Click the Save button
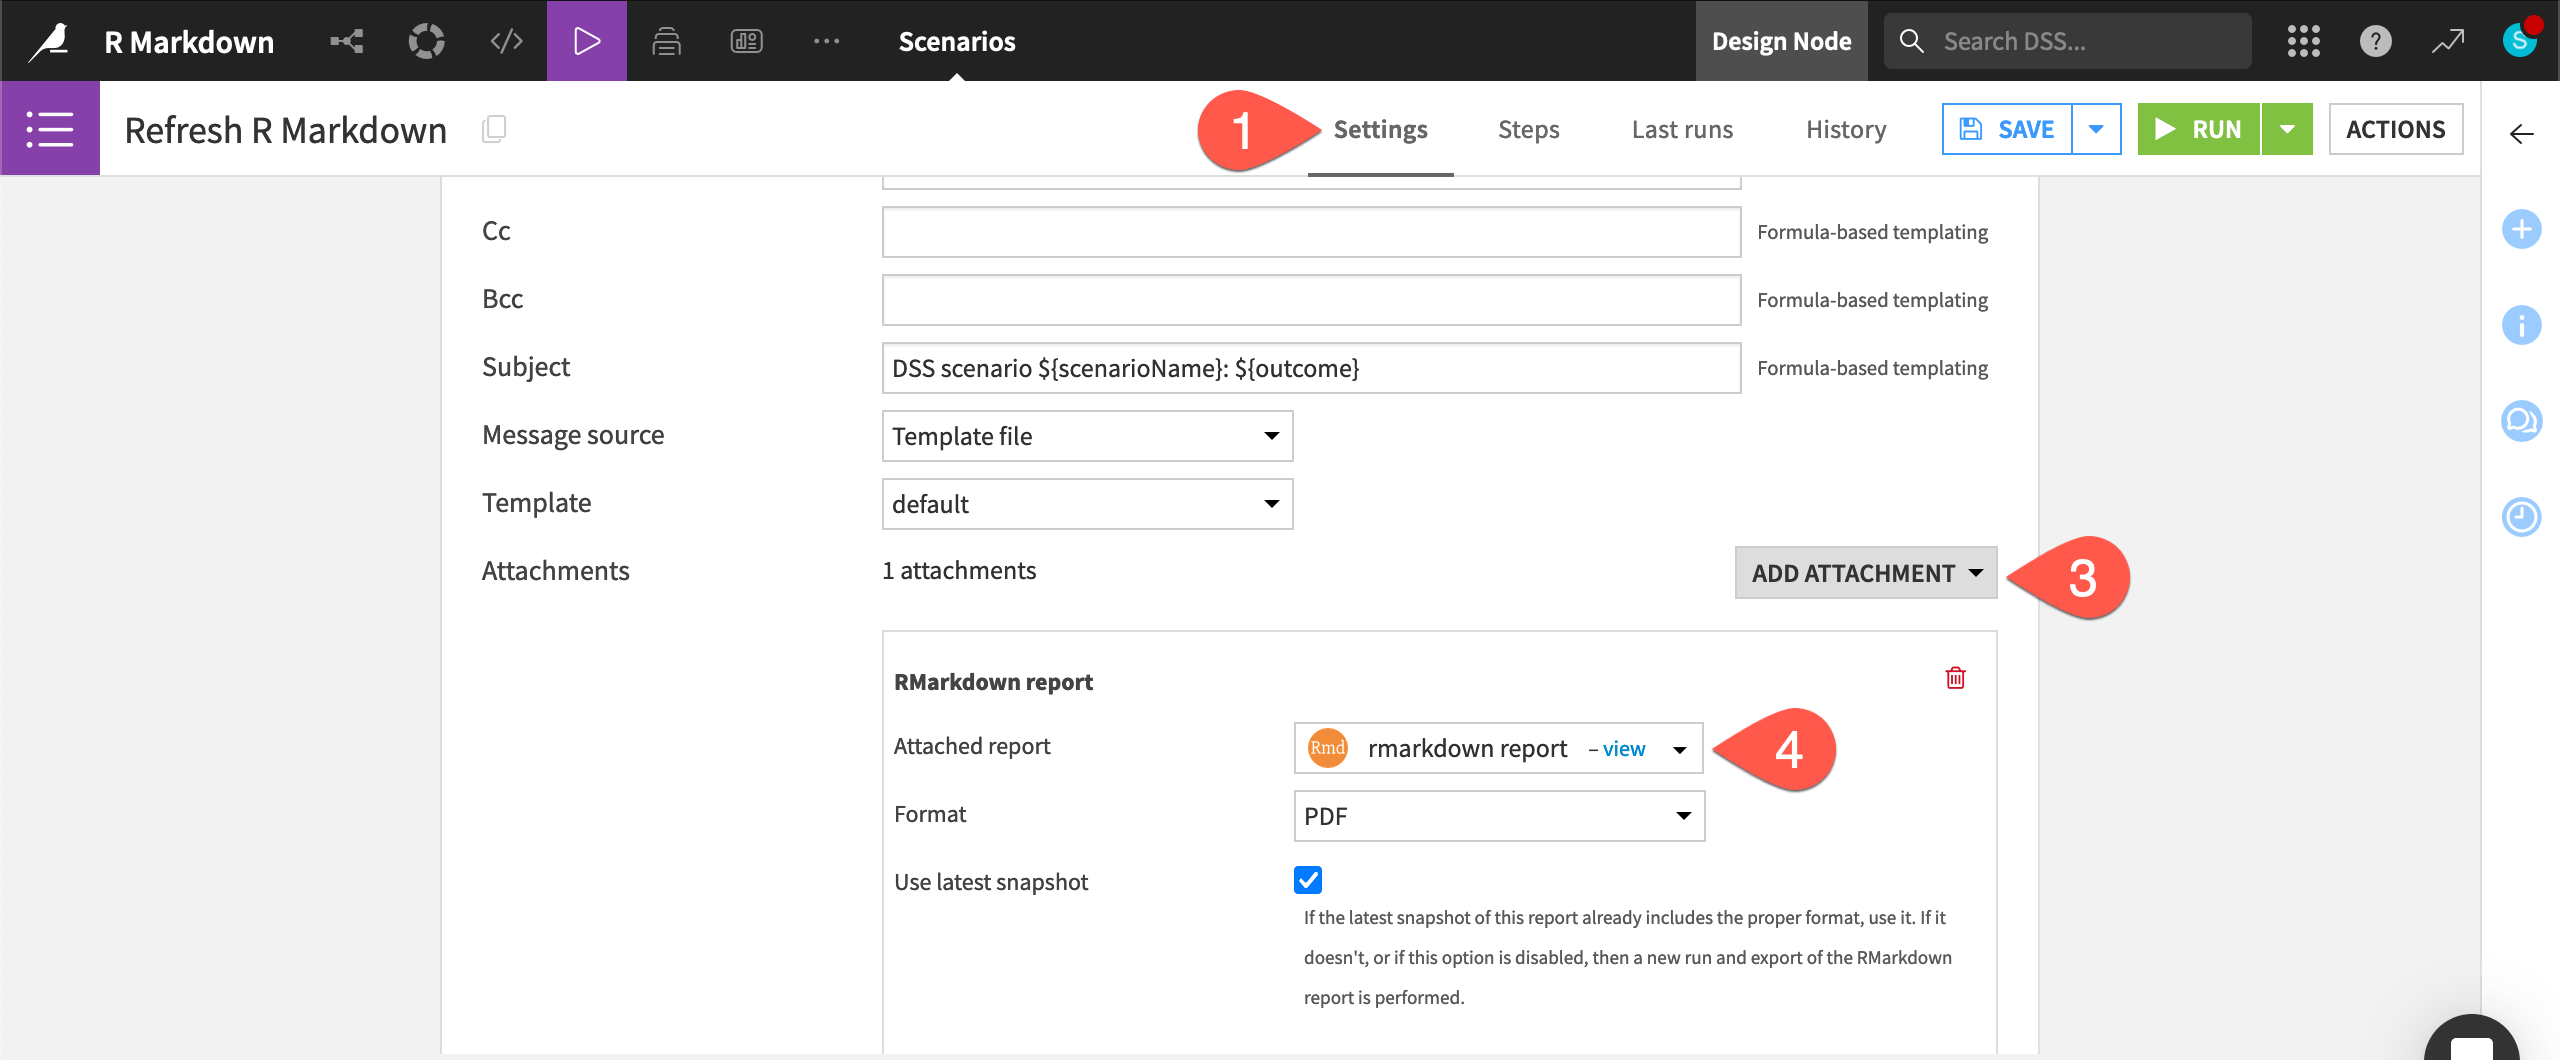This screenshot has height=1060, width=2560. pyautogui.click(x=2007, y=129)
